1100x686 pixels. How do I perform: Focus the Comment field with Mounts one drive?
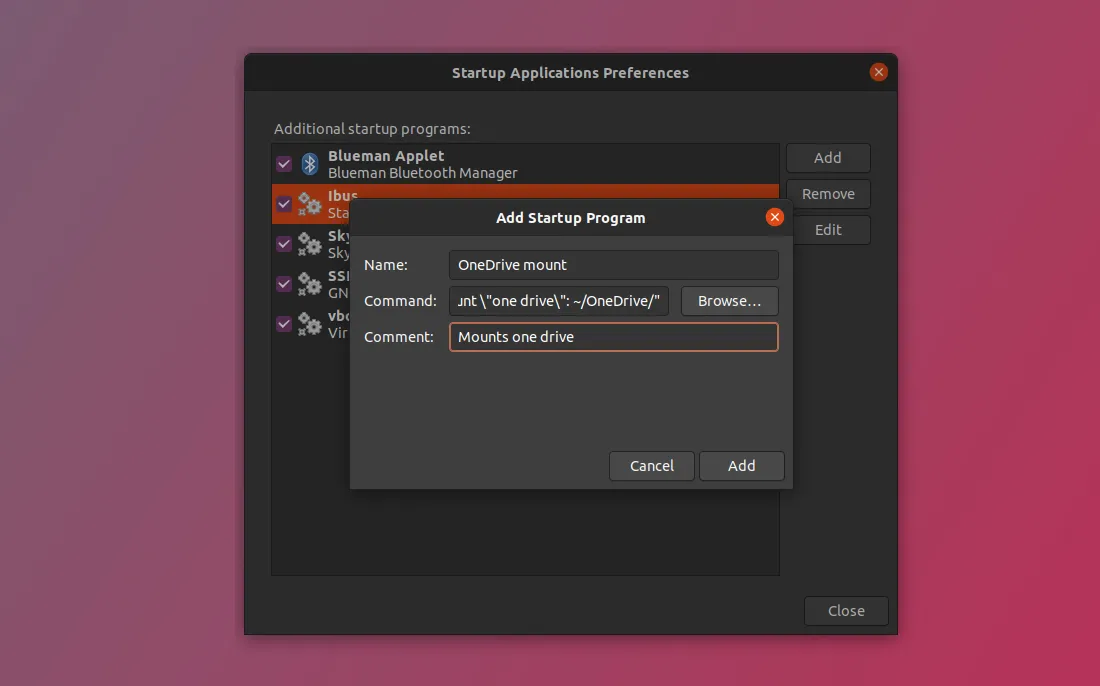pyautogui.click(x=614, y=337)
